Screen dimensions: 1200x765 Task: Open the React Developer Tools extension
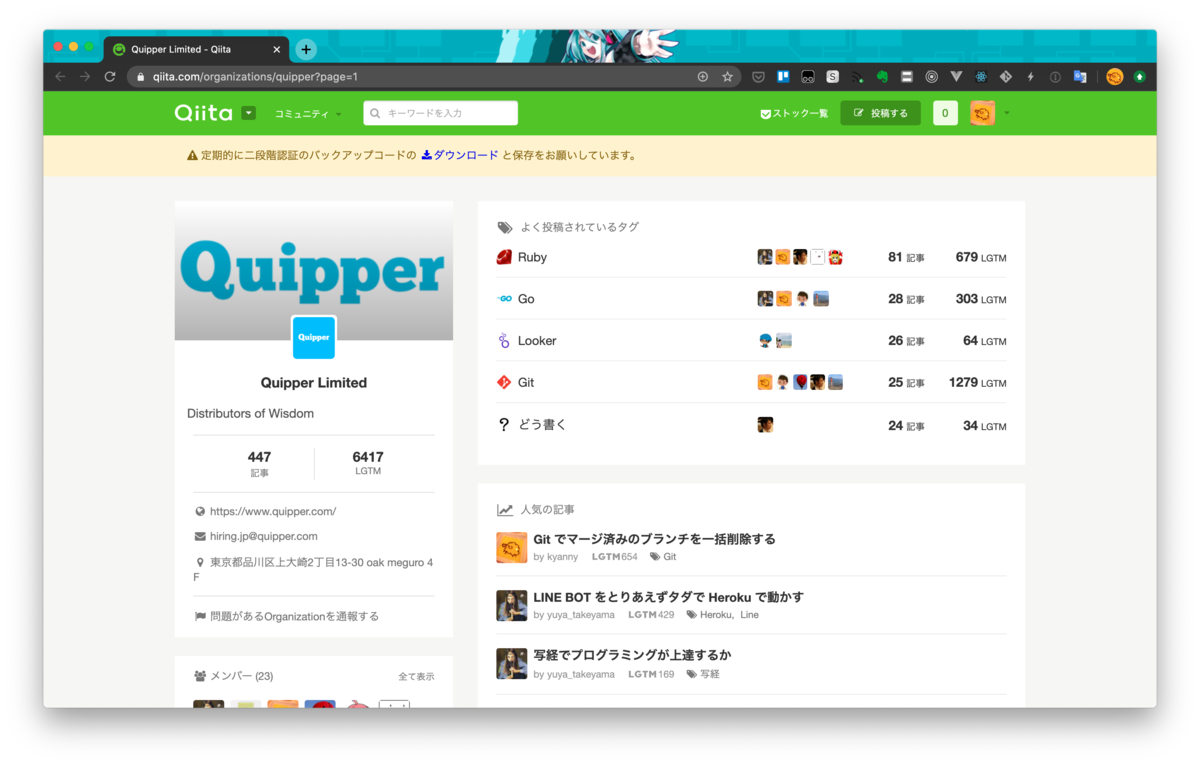point(981,76)
